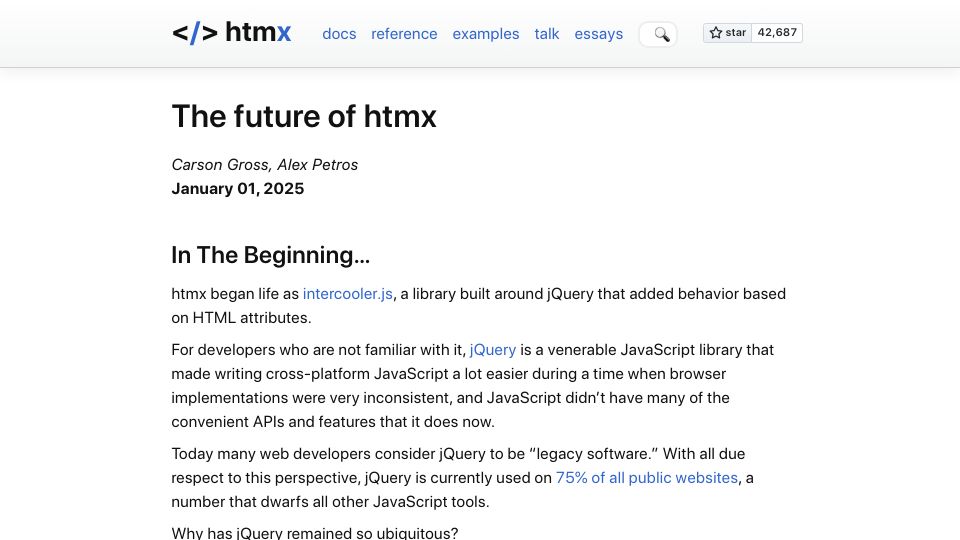Click 'The future of htmx' title
960x540 pixels.
coord(304,116)
